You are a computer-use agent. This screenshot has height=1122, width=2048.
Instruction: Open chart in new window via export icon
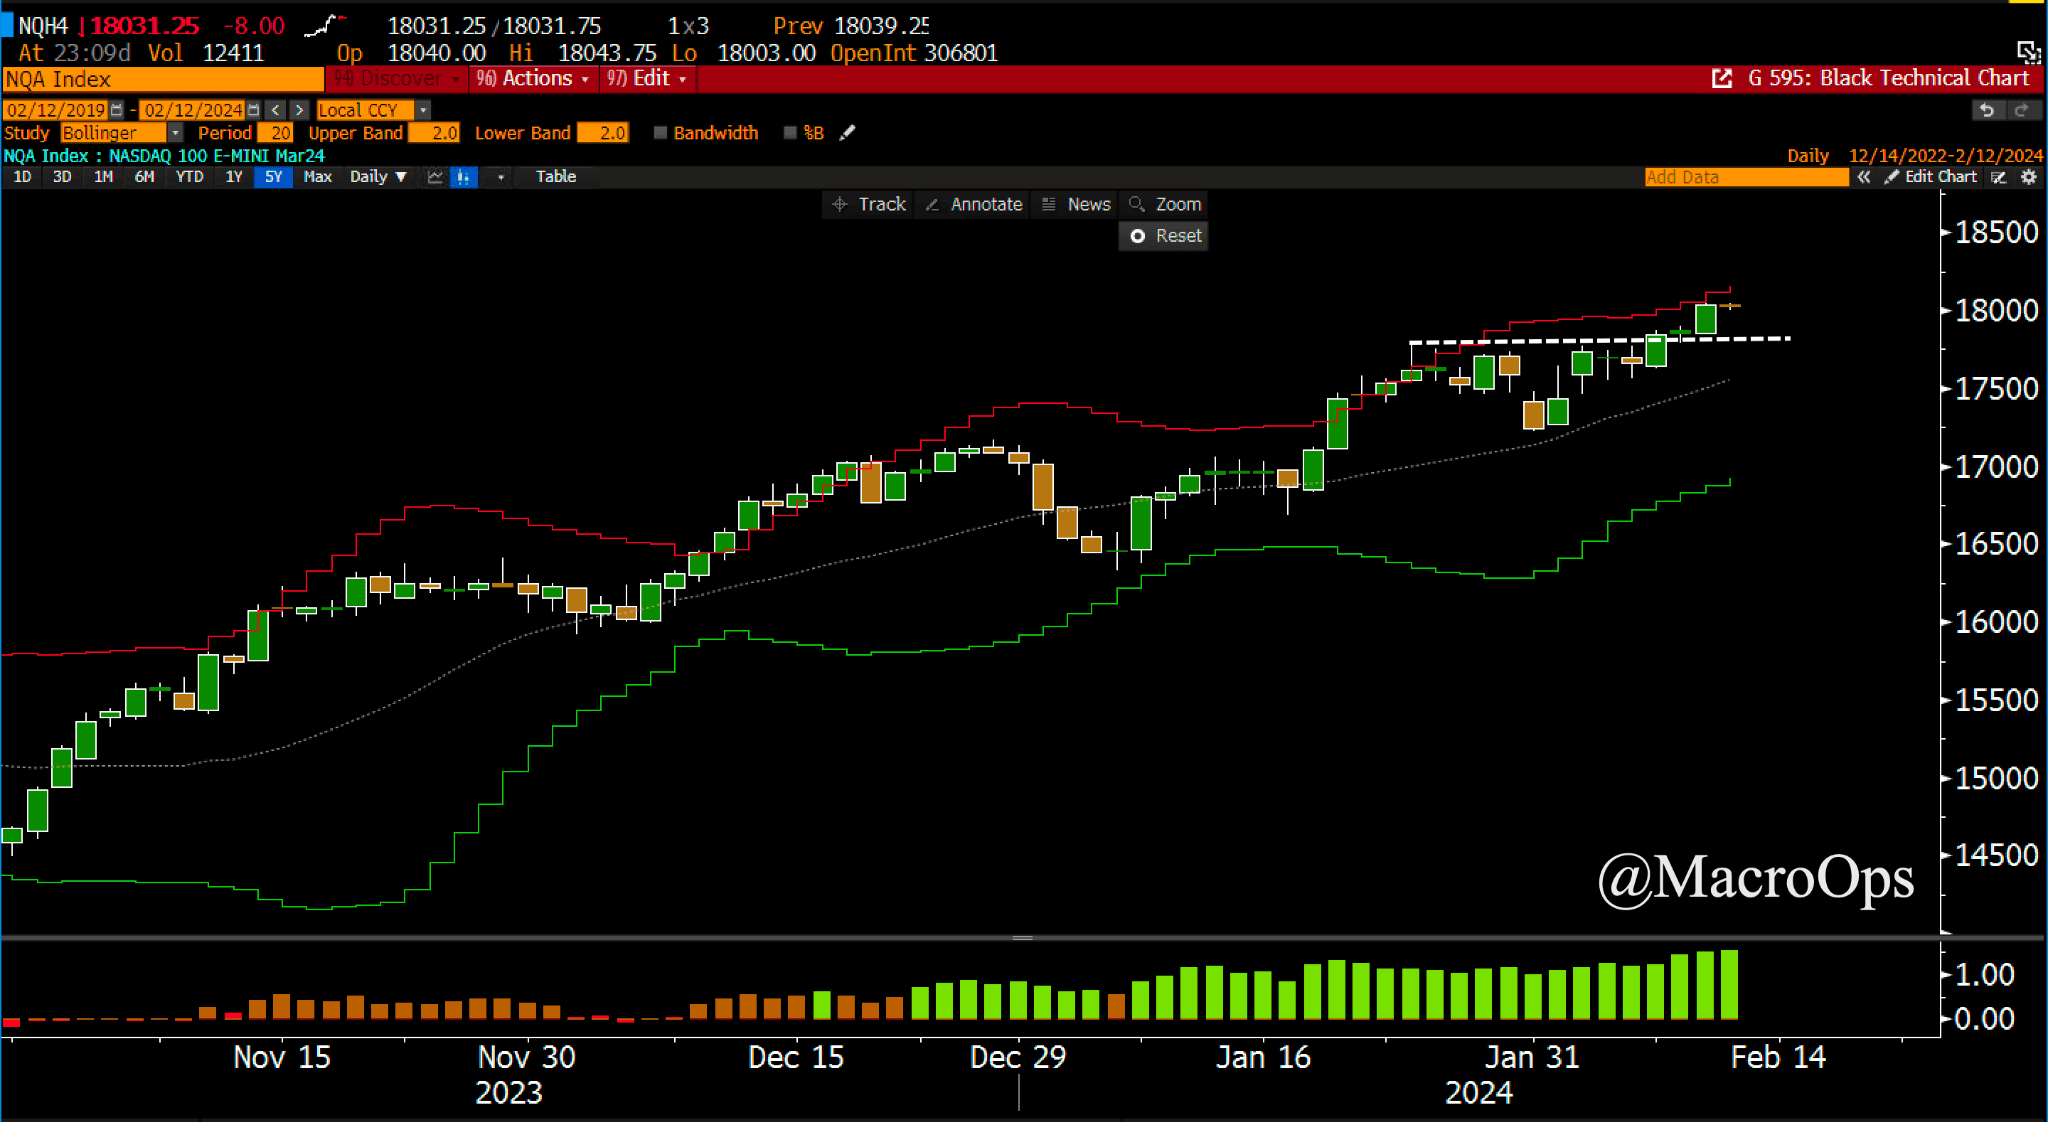pyautogui.click(x=1721, y=78)
